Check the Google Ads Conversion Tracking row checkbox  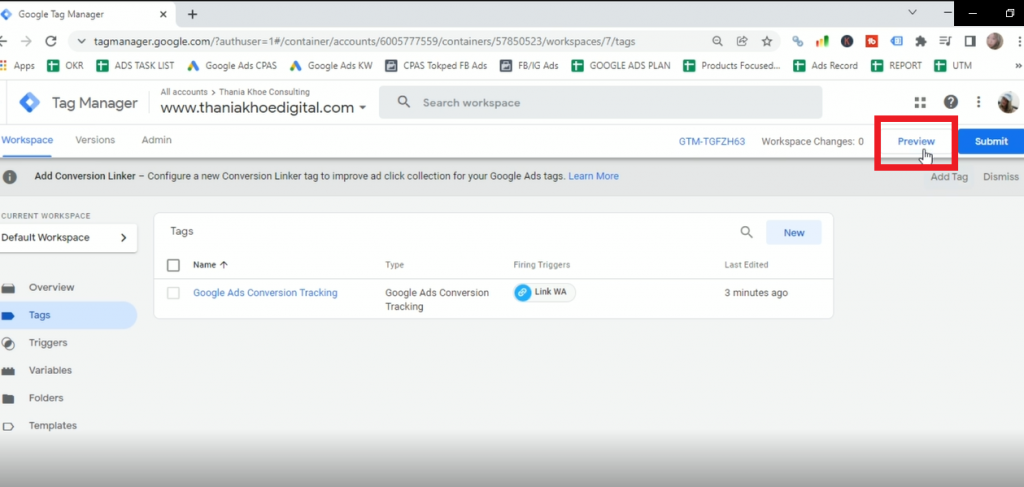(174, 293)
